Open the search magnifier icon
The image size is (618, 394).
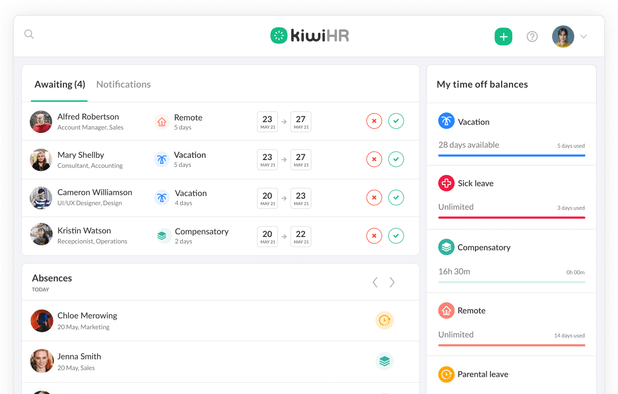(29, 34)
